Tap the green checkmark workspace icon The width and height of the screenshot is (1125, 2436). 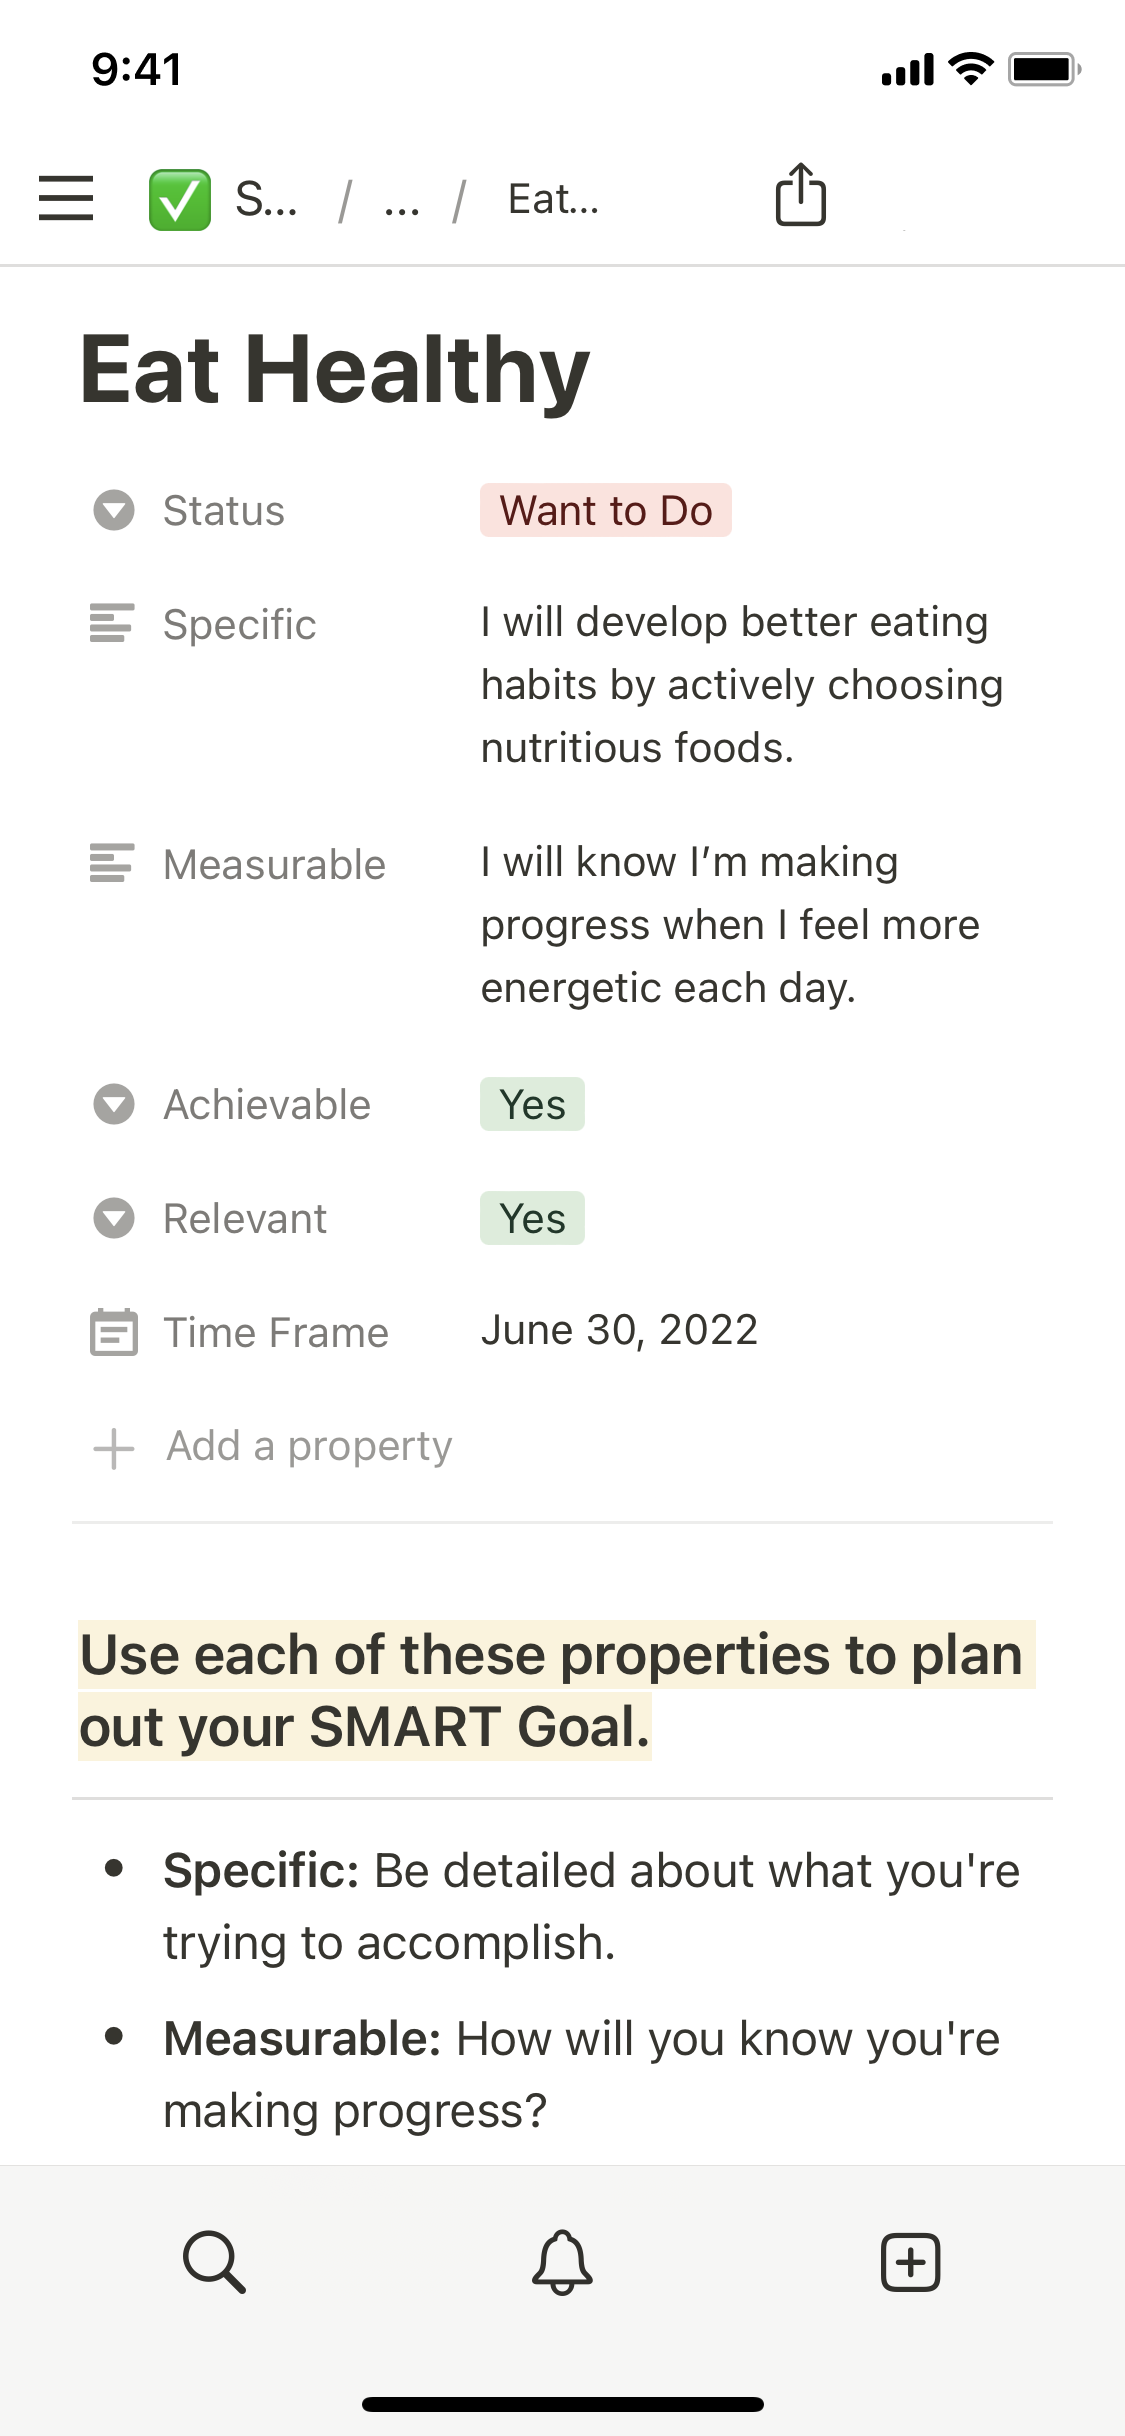point(180,200)
